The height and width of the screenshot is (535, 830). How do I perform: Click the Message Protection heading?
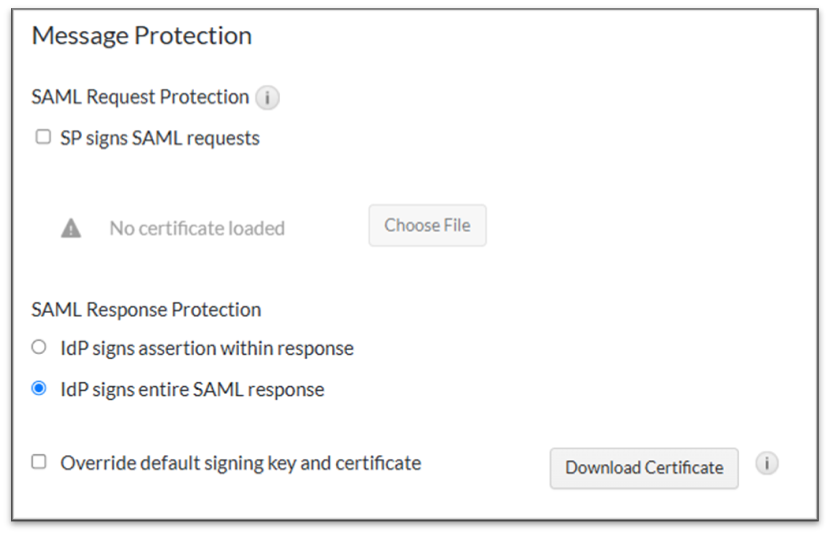(x=142, y=36)
